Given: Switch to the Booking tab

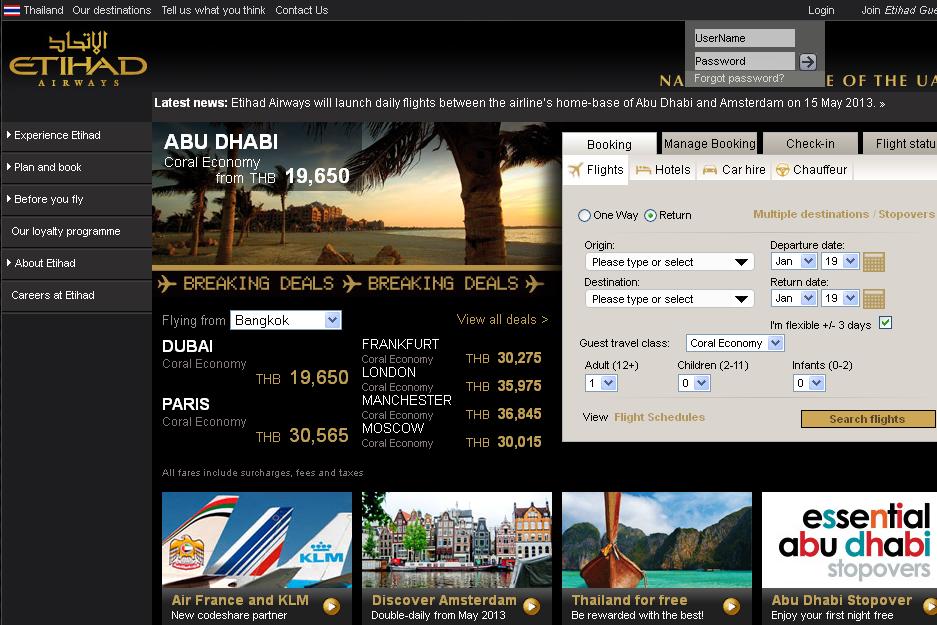Looking at the screenshot, I should (609, 145).
